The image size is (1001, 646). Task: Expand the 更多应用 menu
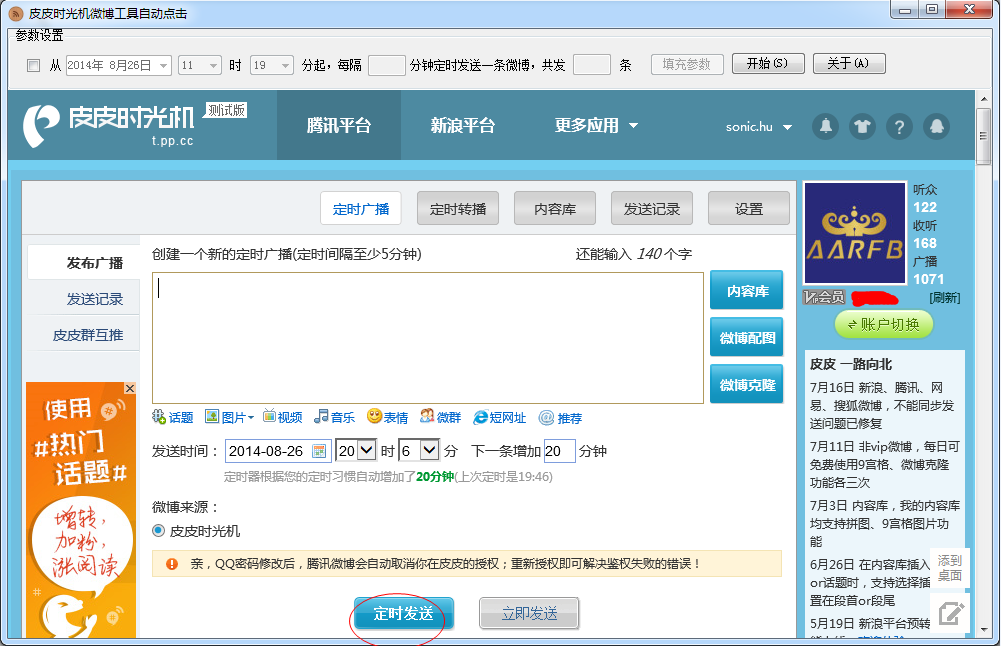(x=596, y=126)
